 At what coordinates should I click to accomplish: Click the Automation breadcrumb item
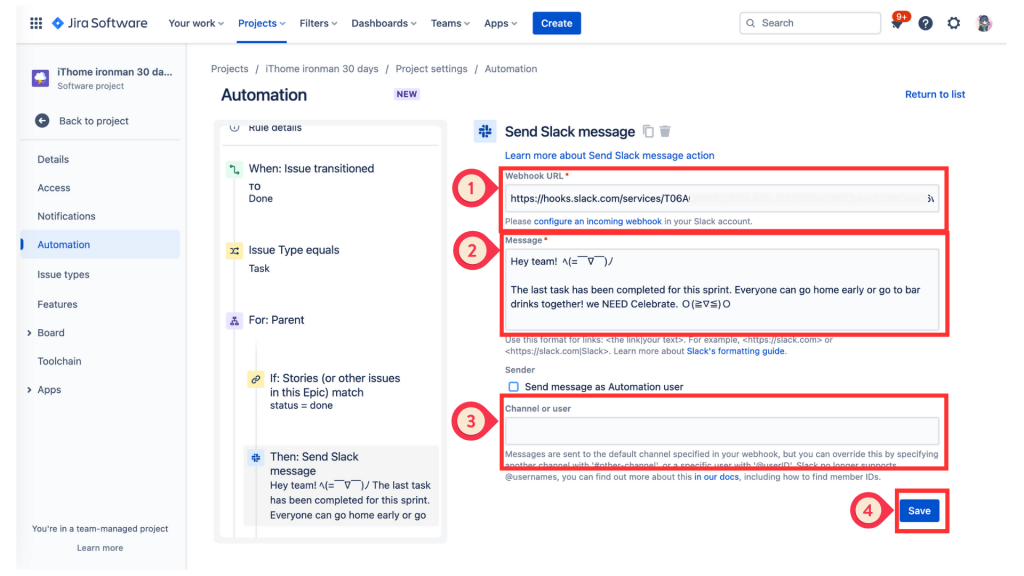511,69
